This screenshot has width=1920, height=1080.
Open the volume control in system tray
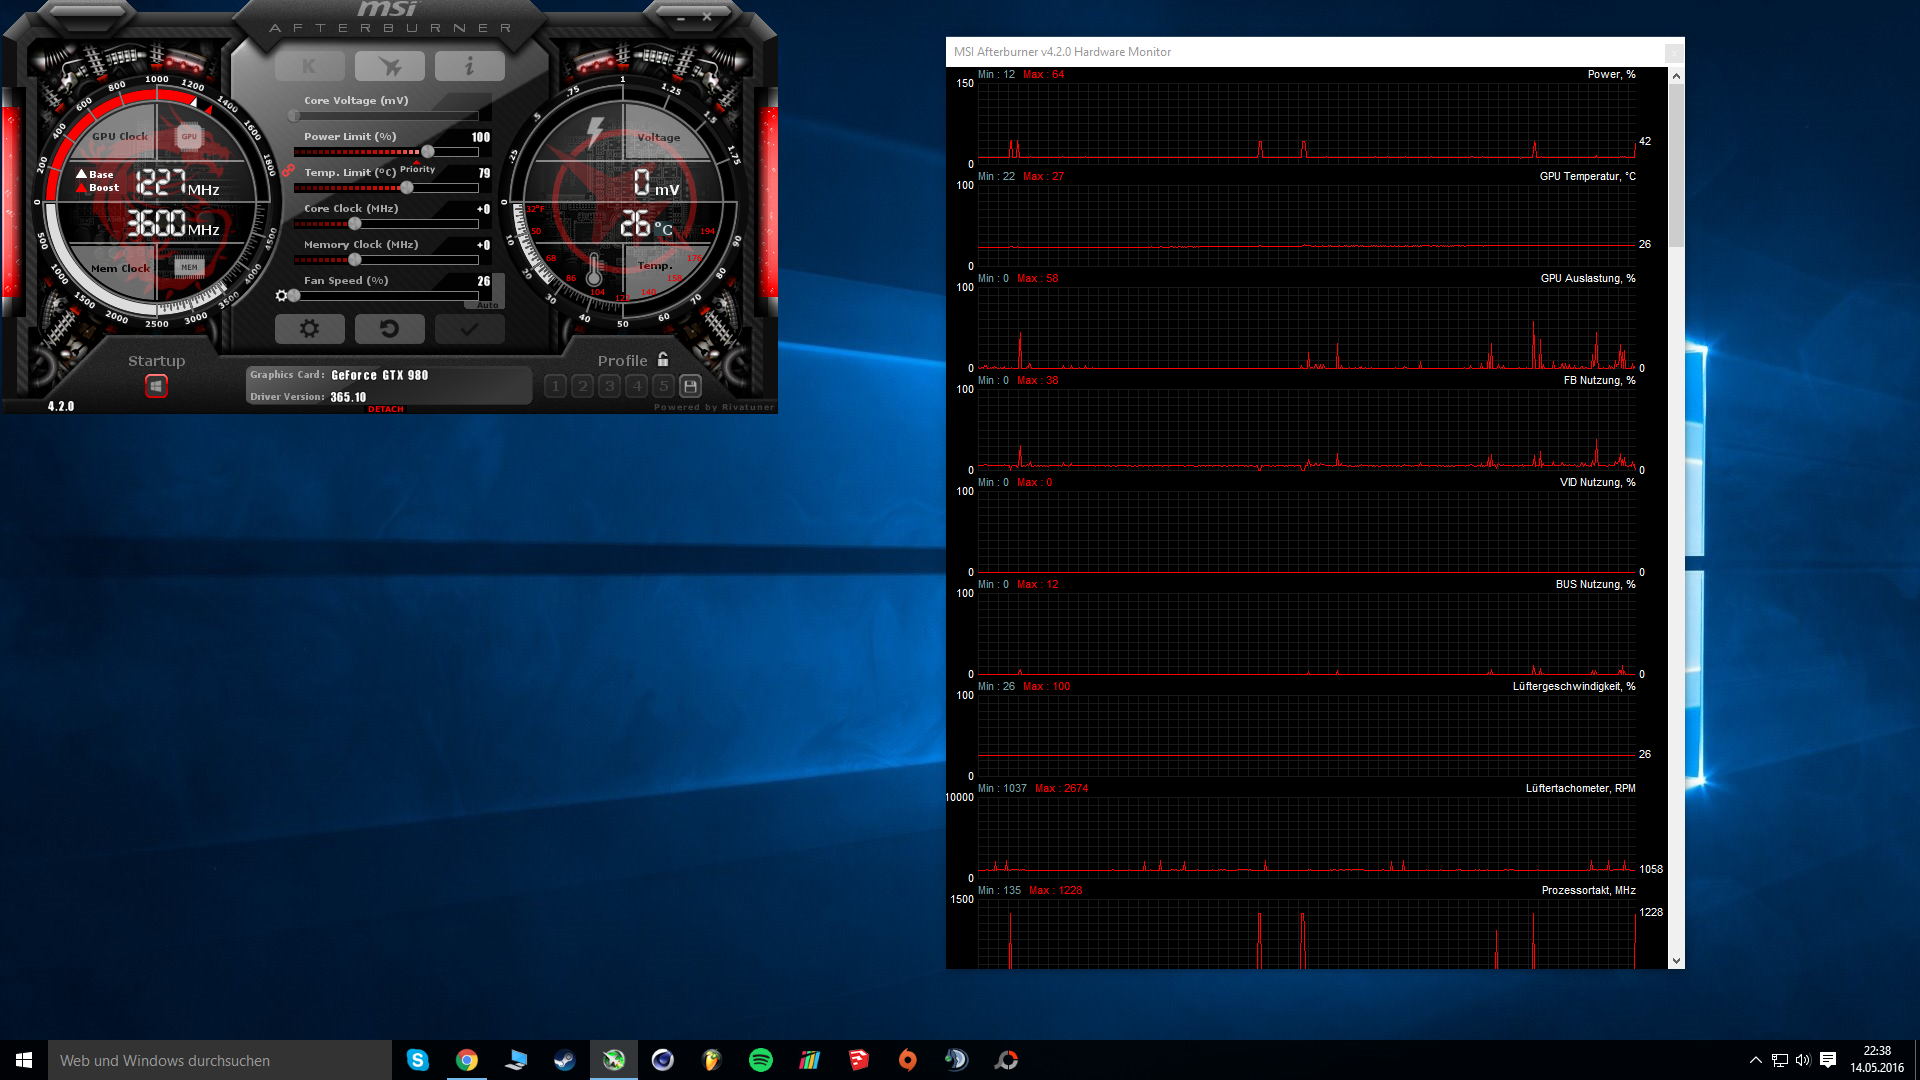pyautogui.click(x=1803, y=1060)
